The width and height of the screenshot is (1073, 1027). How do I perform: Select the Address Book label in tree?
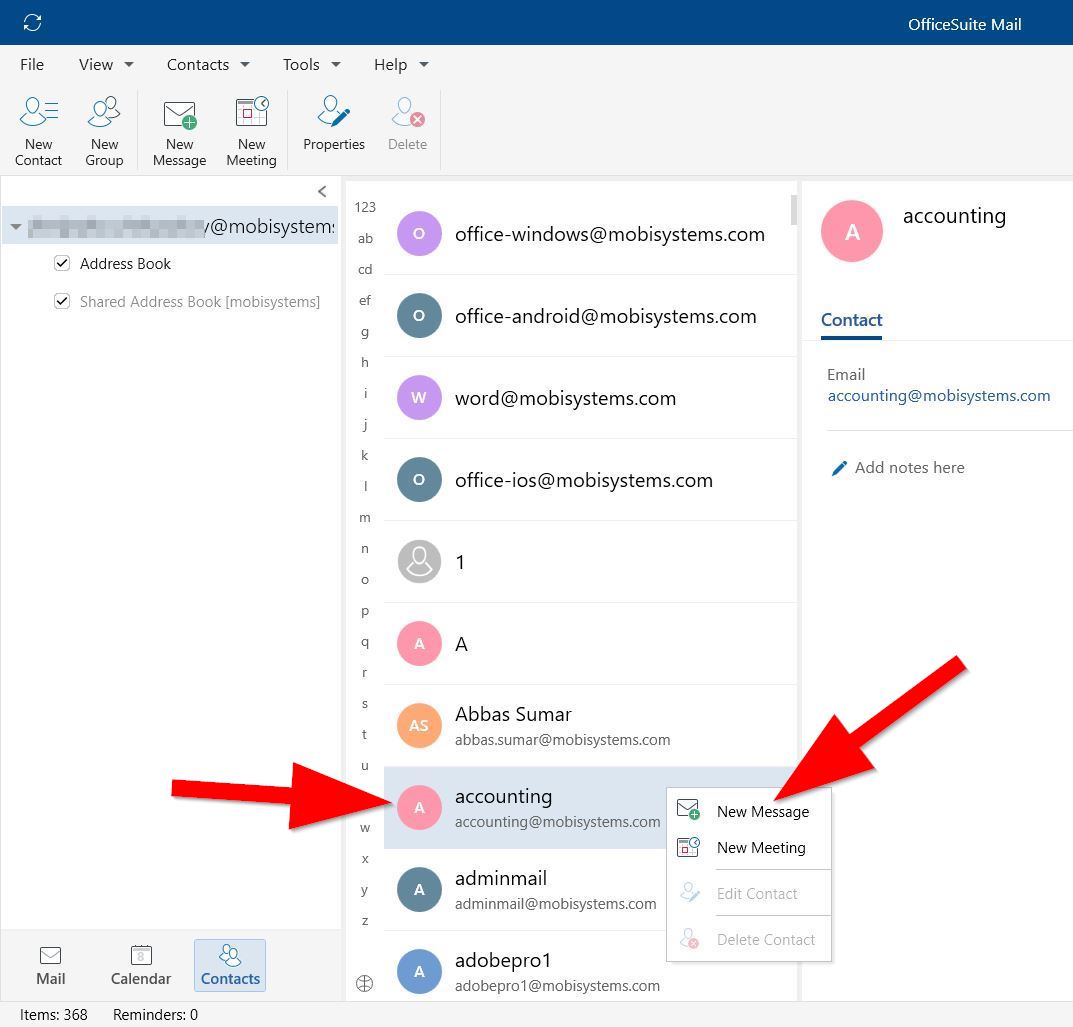pyautogui.click(x=125, y=263)
